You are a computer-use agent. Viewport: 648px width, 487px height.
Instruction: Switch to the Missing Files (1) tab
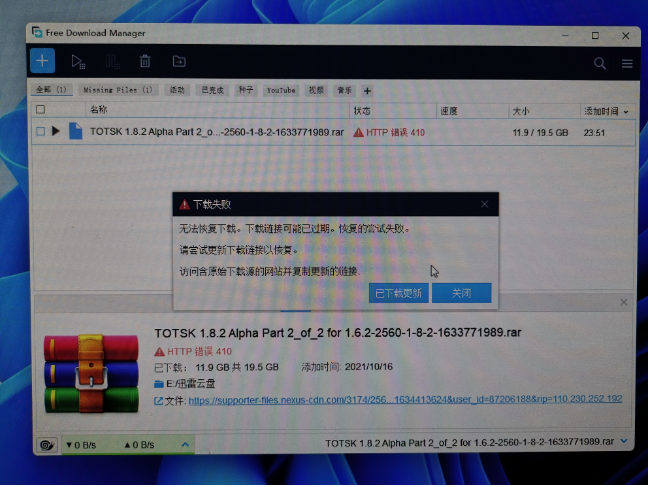118,90
